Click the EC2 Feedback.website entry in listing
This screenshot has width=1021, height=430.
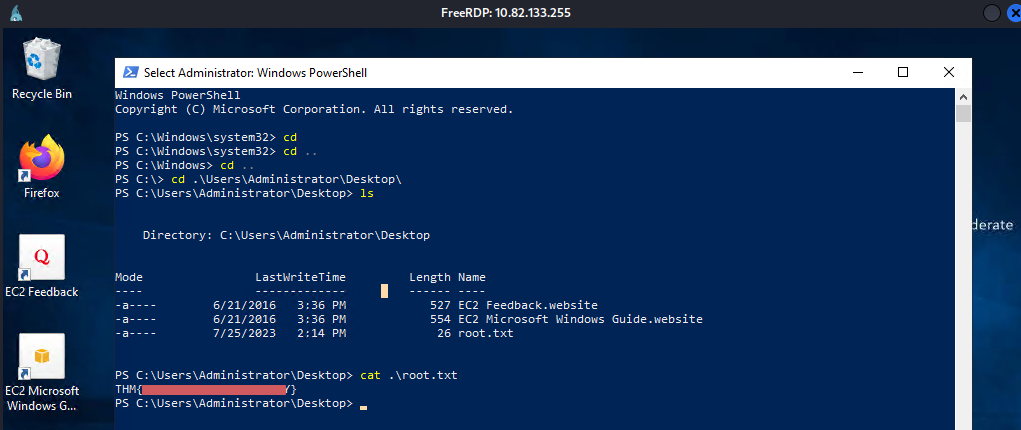tap(527, 305)
